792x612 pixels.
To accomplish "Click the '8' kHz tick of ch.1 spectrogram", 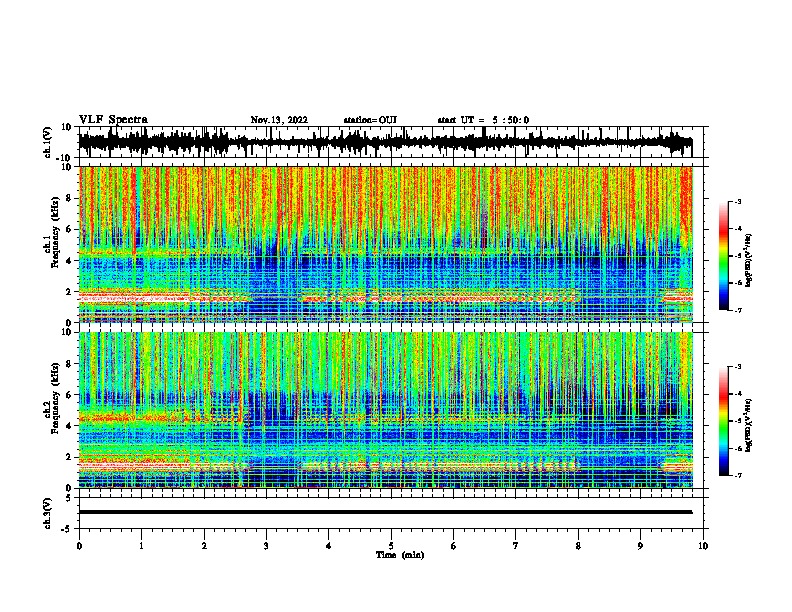I will (69, 198).
